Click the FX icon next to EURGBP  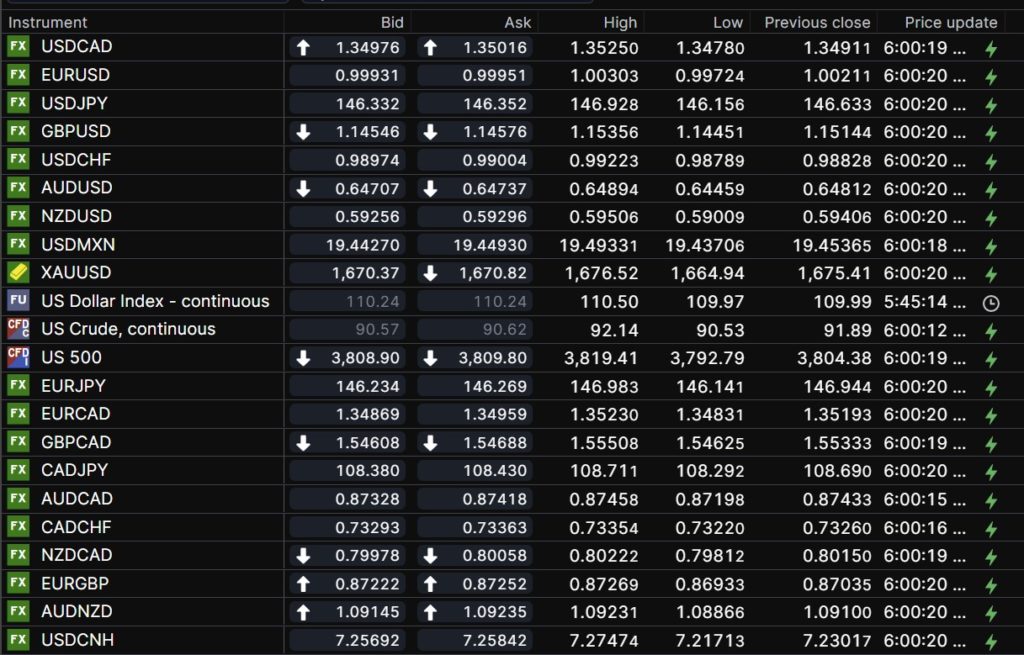(x=18, y=583)
